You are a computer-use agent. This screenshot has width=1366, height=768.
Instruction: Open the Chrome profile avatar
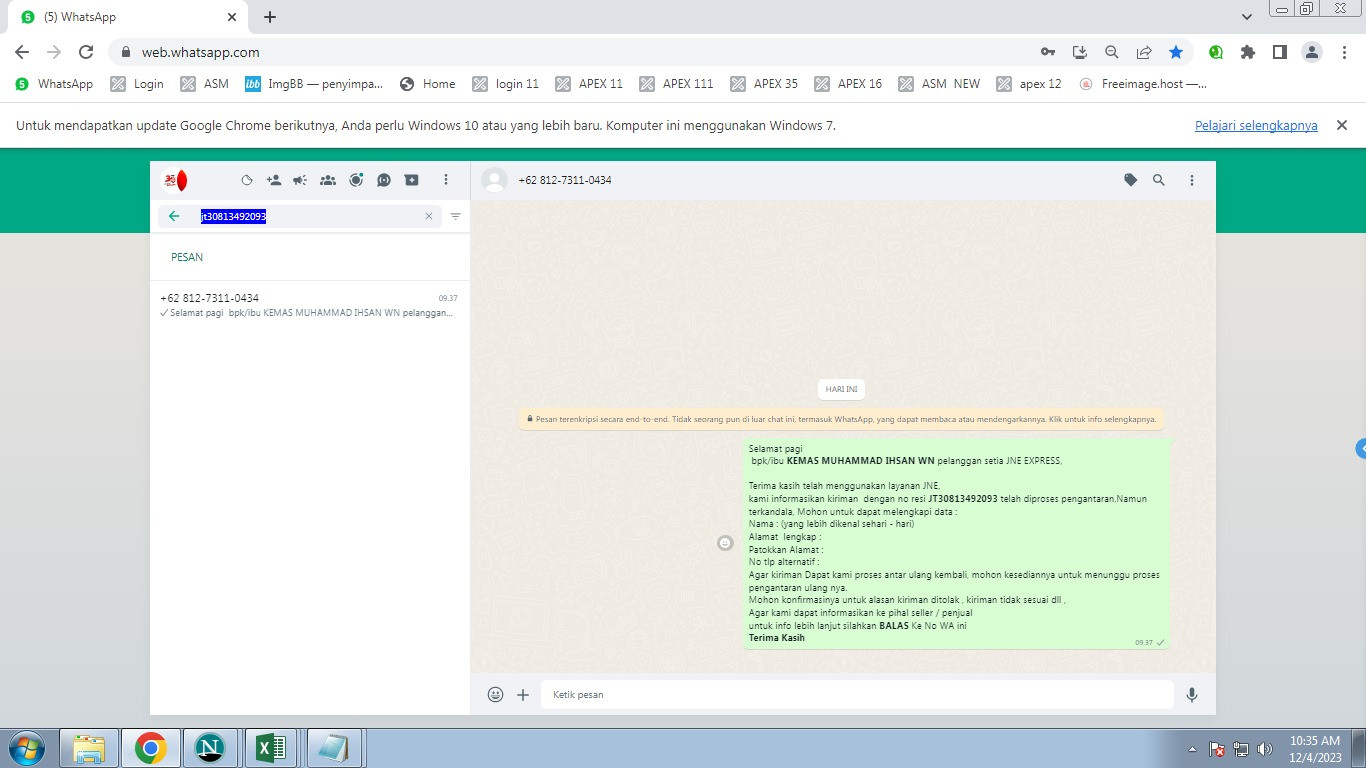1312,52
